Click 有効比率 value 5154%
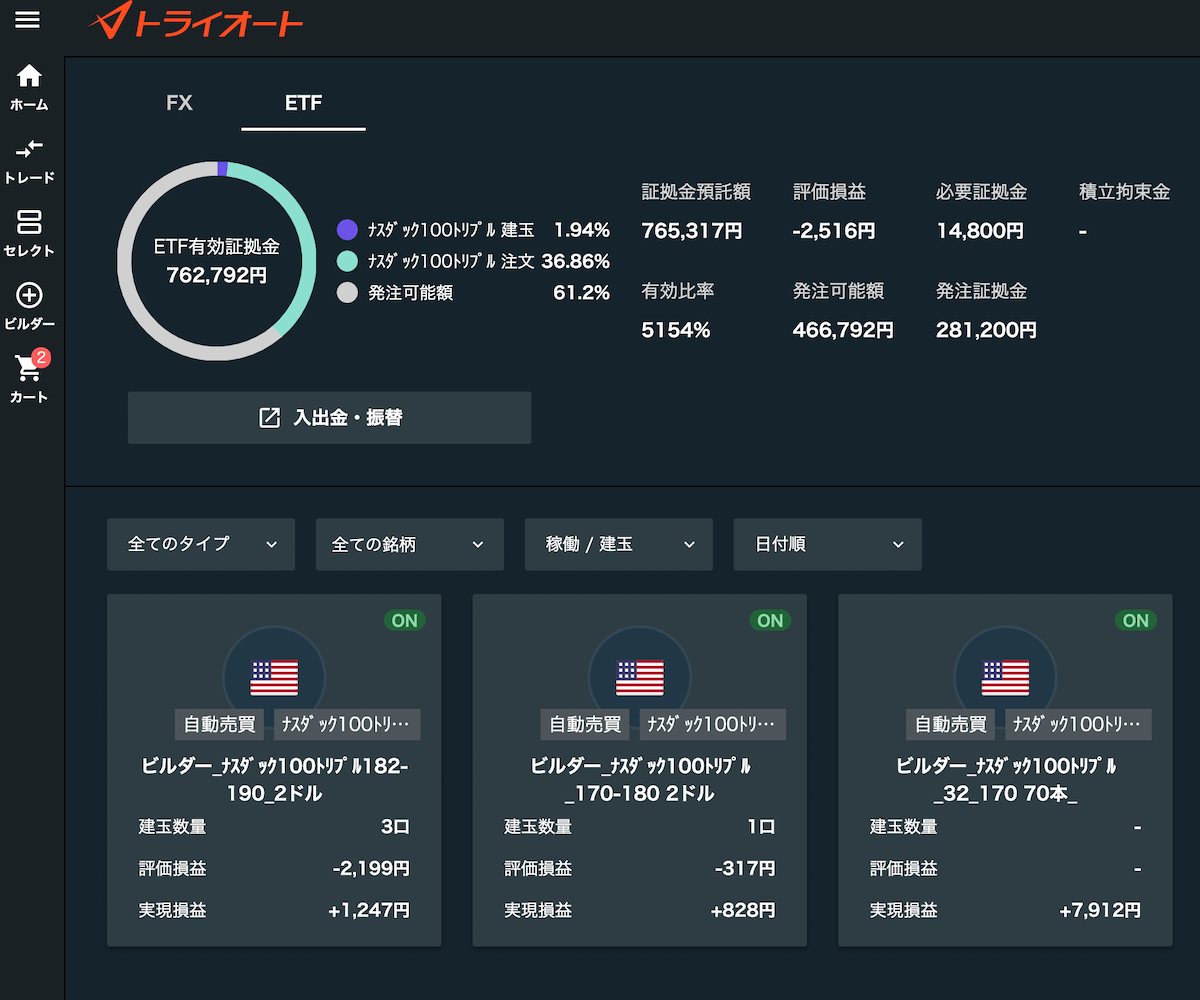This screenshot has width=1200, height=1000. click(x=676, y=330)
